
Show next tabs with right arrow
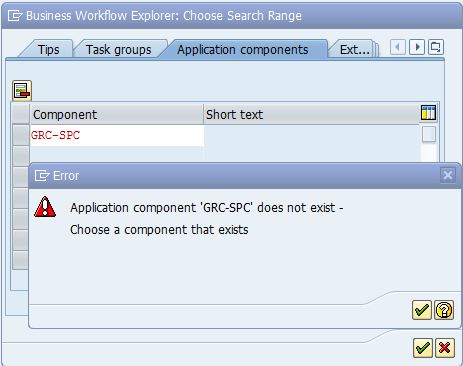coord(417,47)
